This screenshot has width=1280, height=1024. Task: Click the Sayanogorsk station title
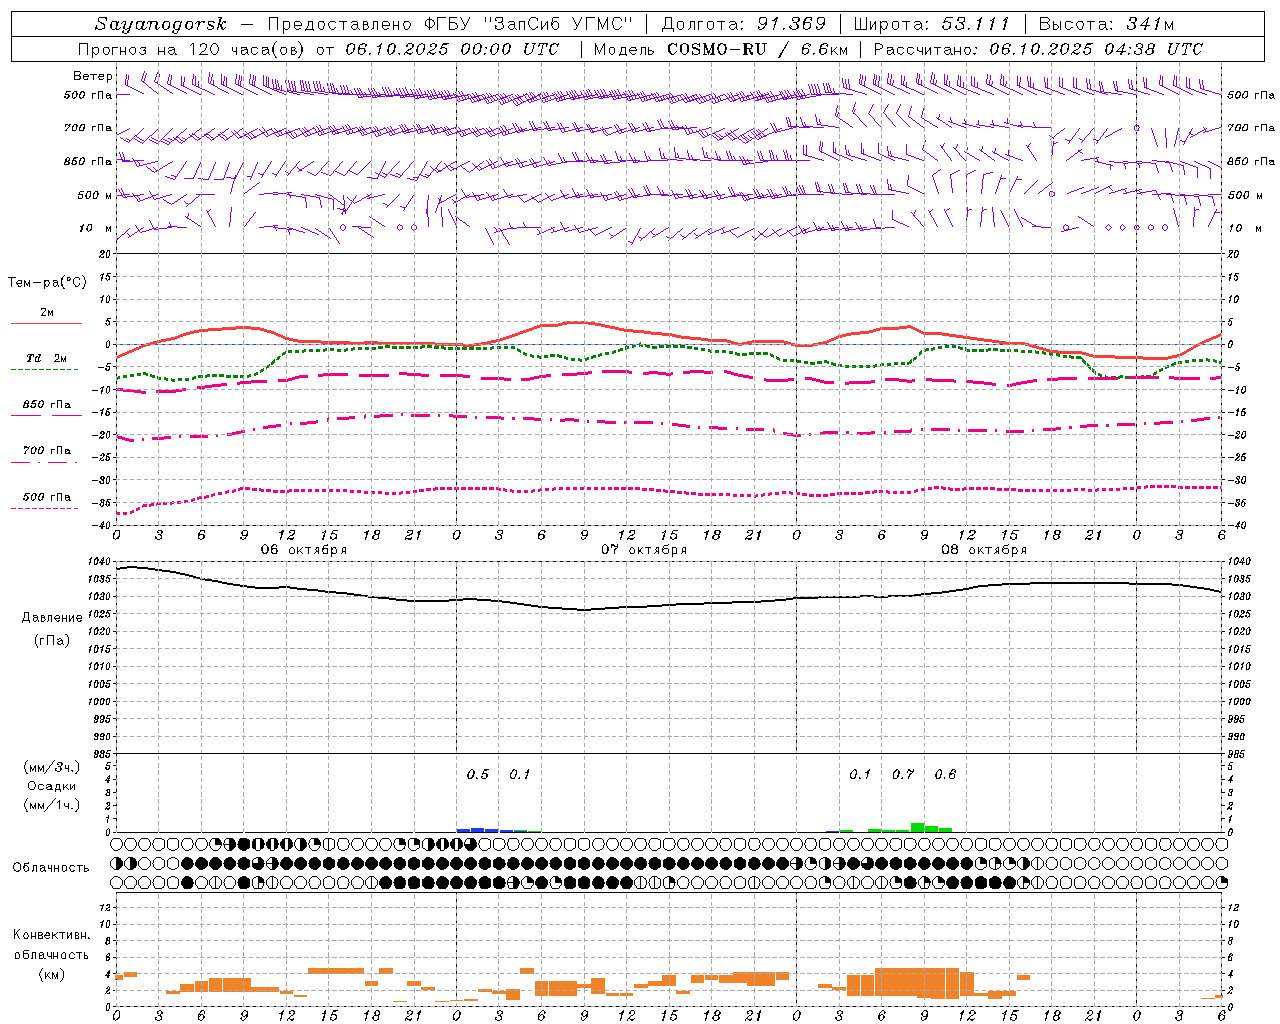point(161,24)
